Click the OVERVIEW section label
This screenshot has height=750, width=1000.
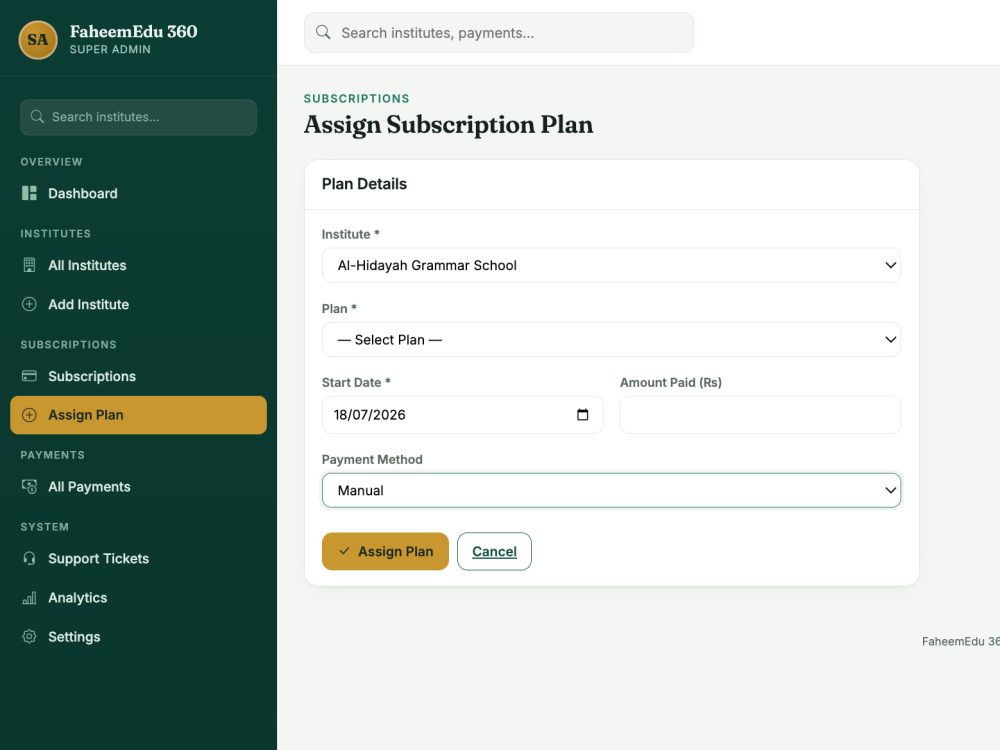coord(51,162)
